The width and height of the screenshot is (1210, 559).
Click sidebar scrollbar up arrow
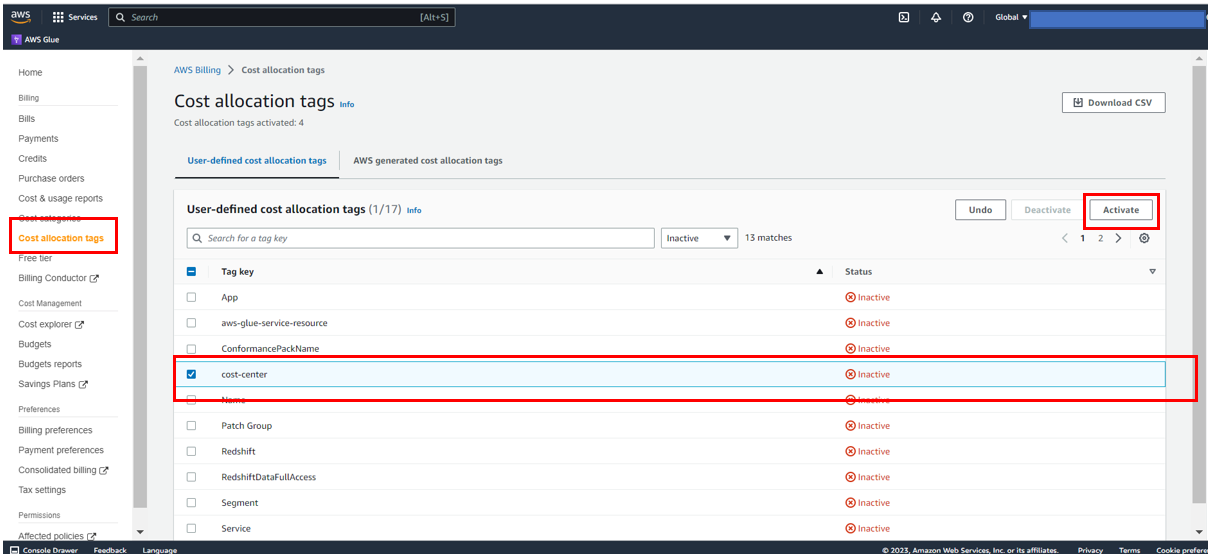(x=139, y=59)
